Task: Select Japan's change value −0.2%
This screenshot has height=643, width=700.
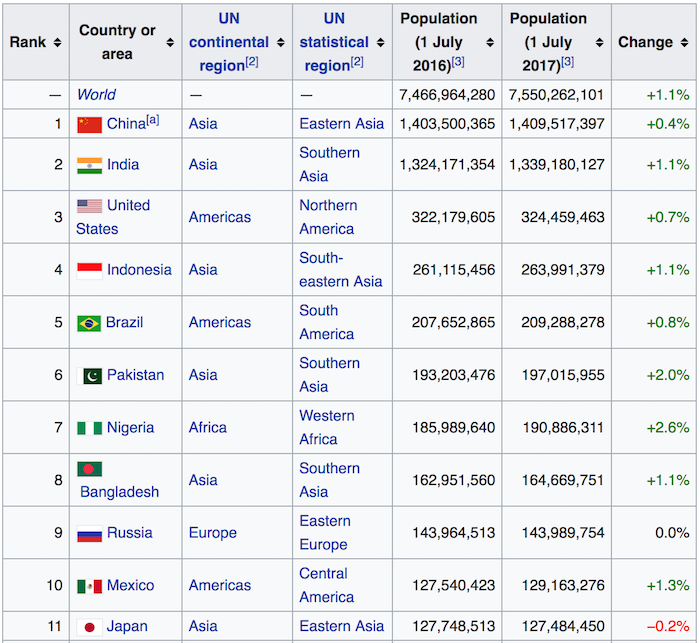Action: click(668, 626)
